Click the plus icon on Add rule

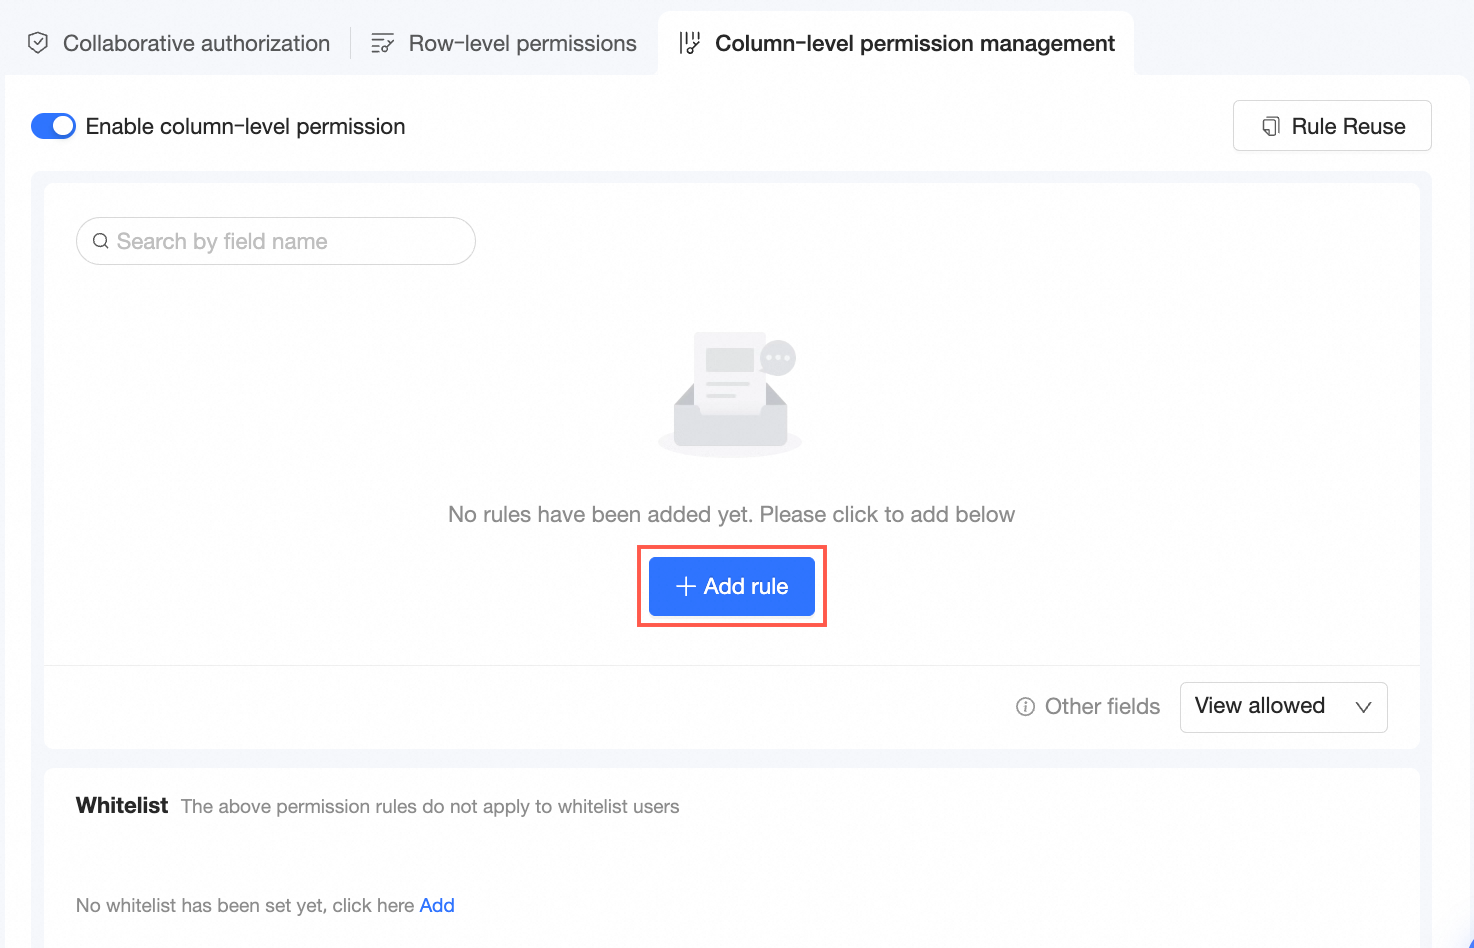tap(686, 586)
